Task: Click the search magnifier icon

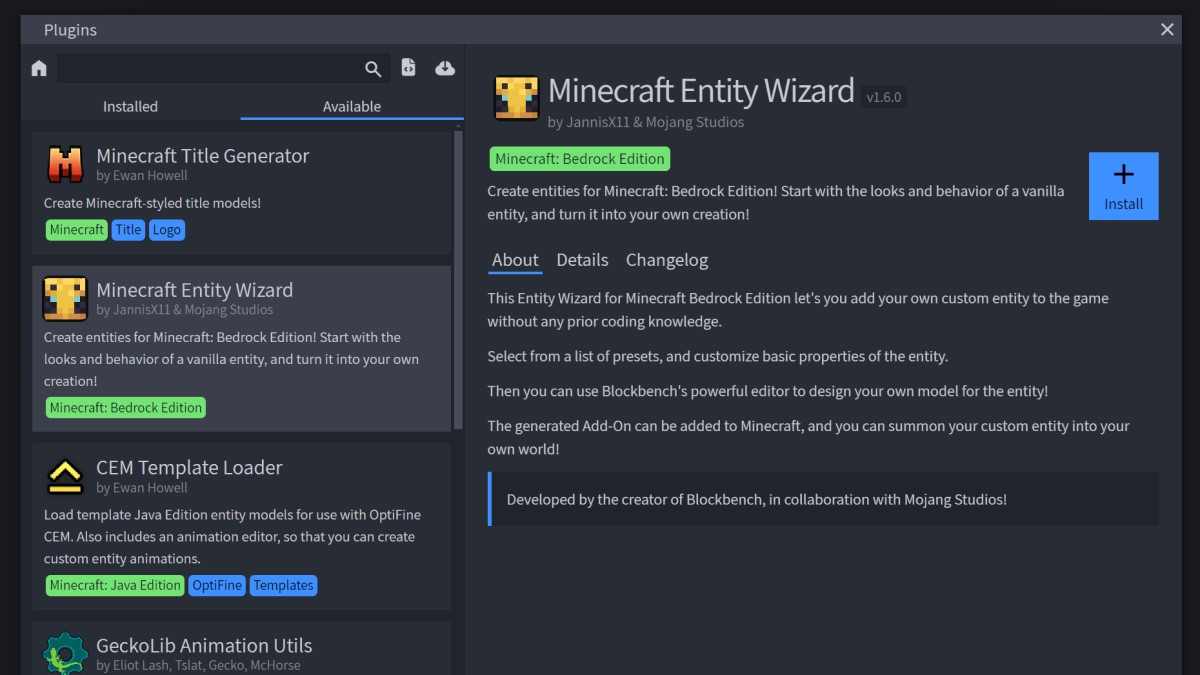Action: pos(373,68)
